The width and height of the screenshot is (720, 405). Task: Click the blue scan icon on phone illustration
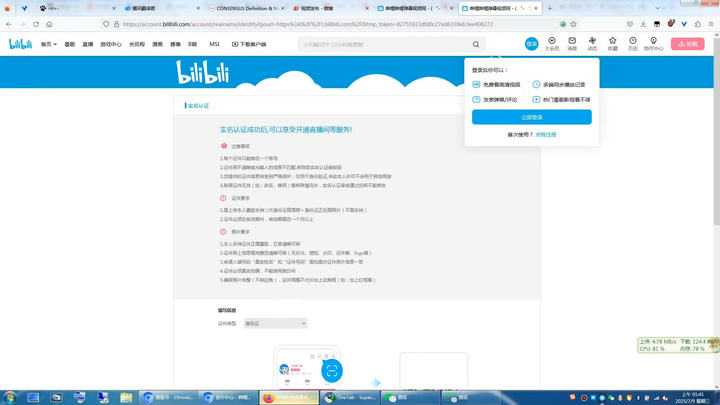(332, 371)
